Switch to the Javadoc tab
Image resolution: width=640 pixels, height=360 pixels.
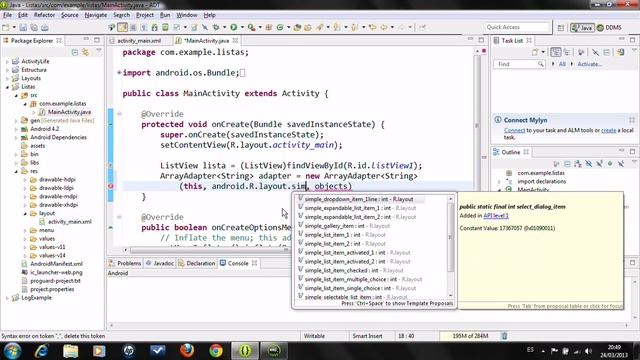pos(160,263)
